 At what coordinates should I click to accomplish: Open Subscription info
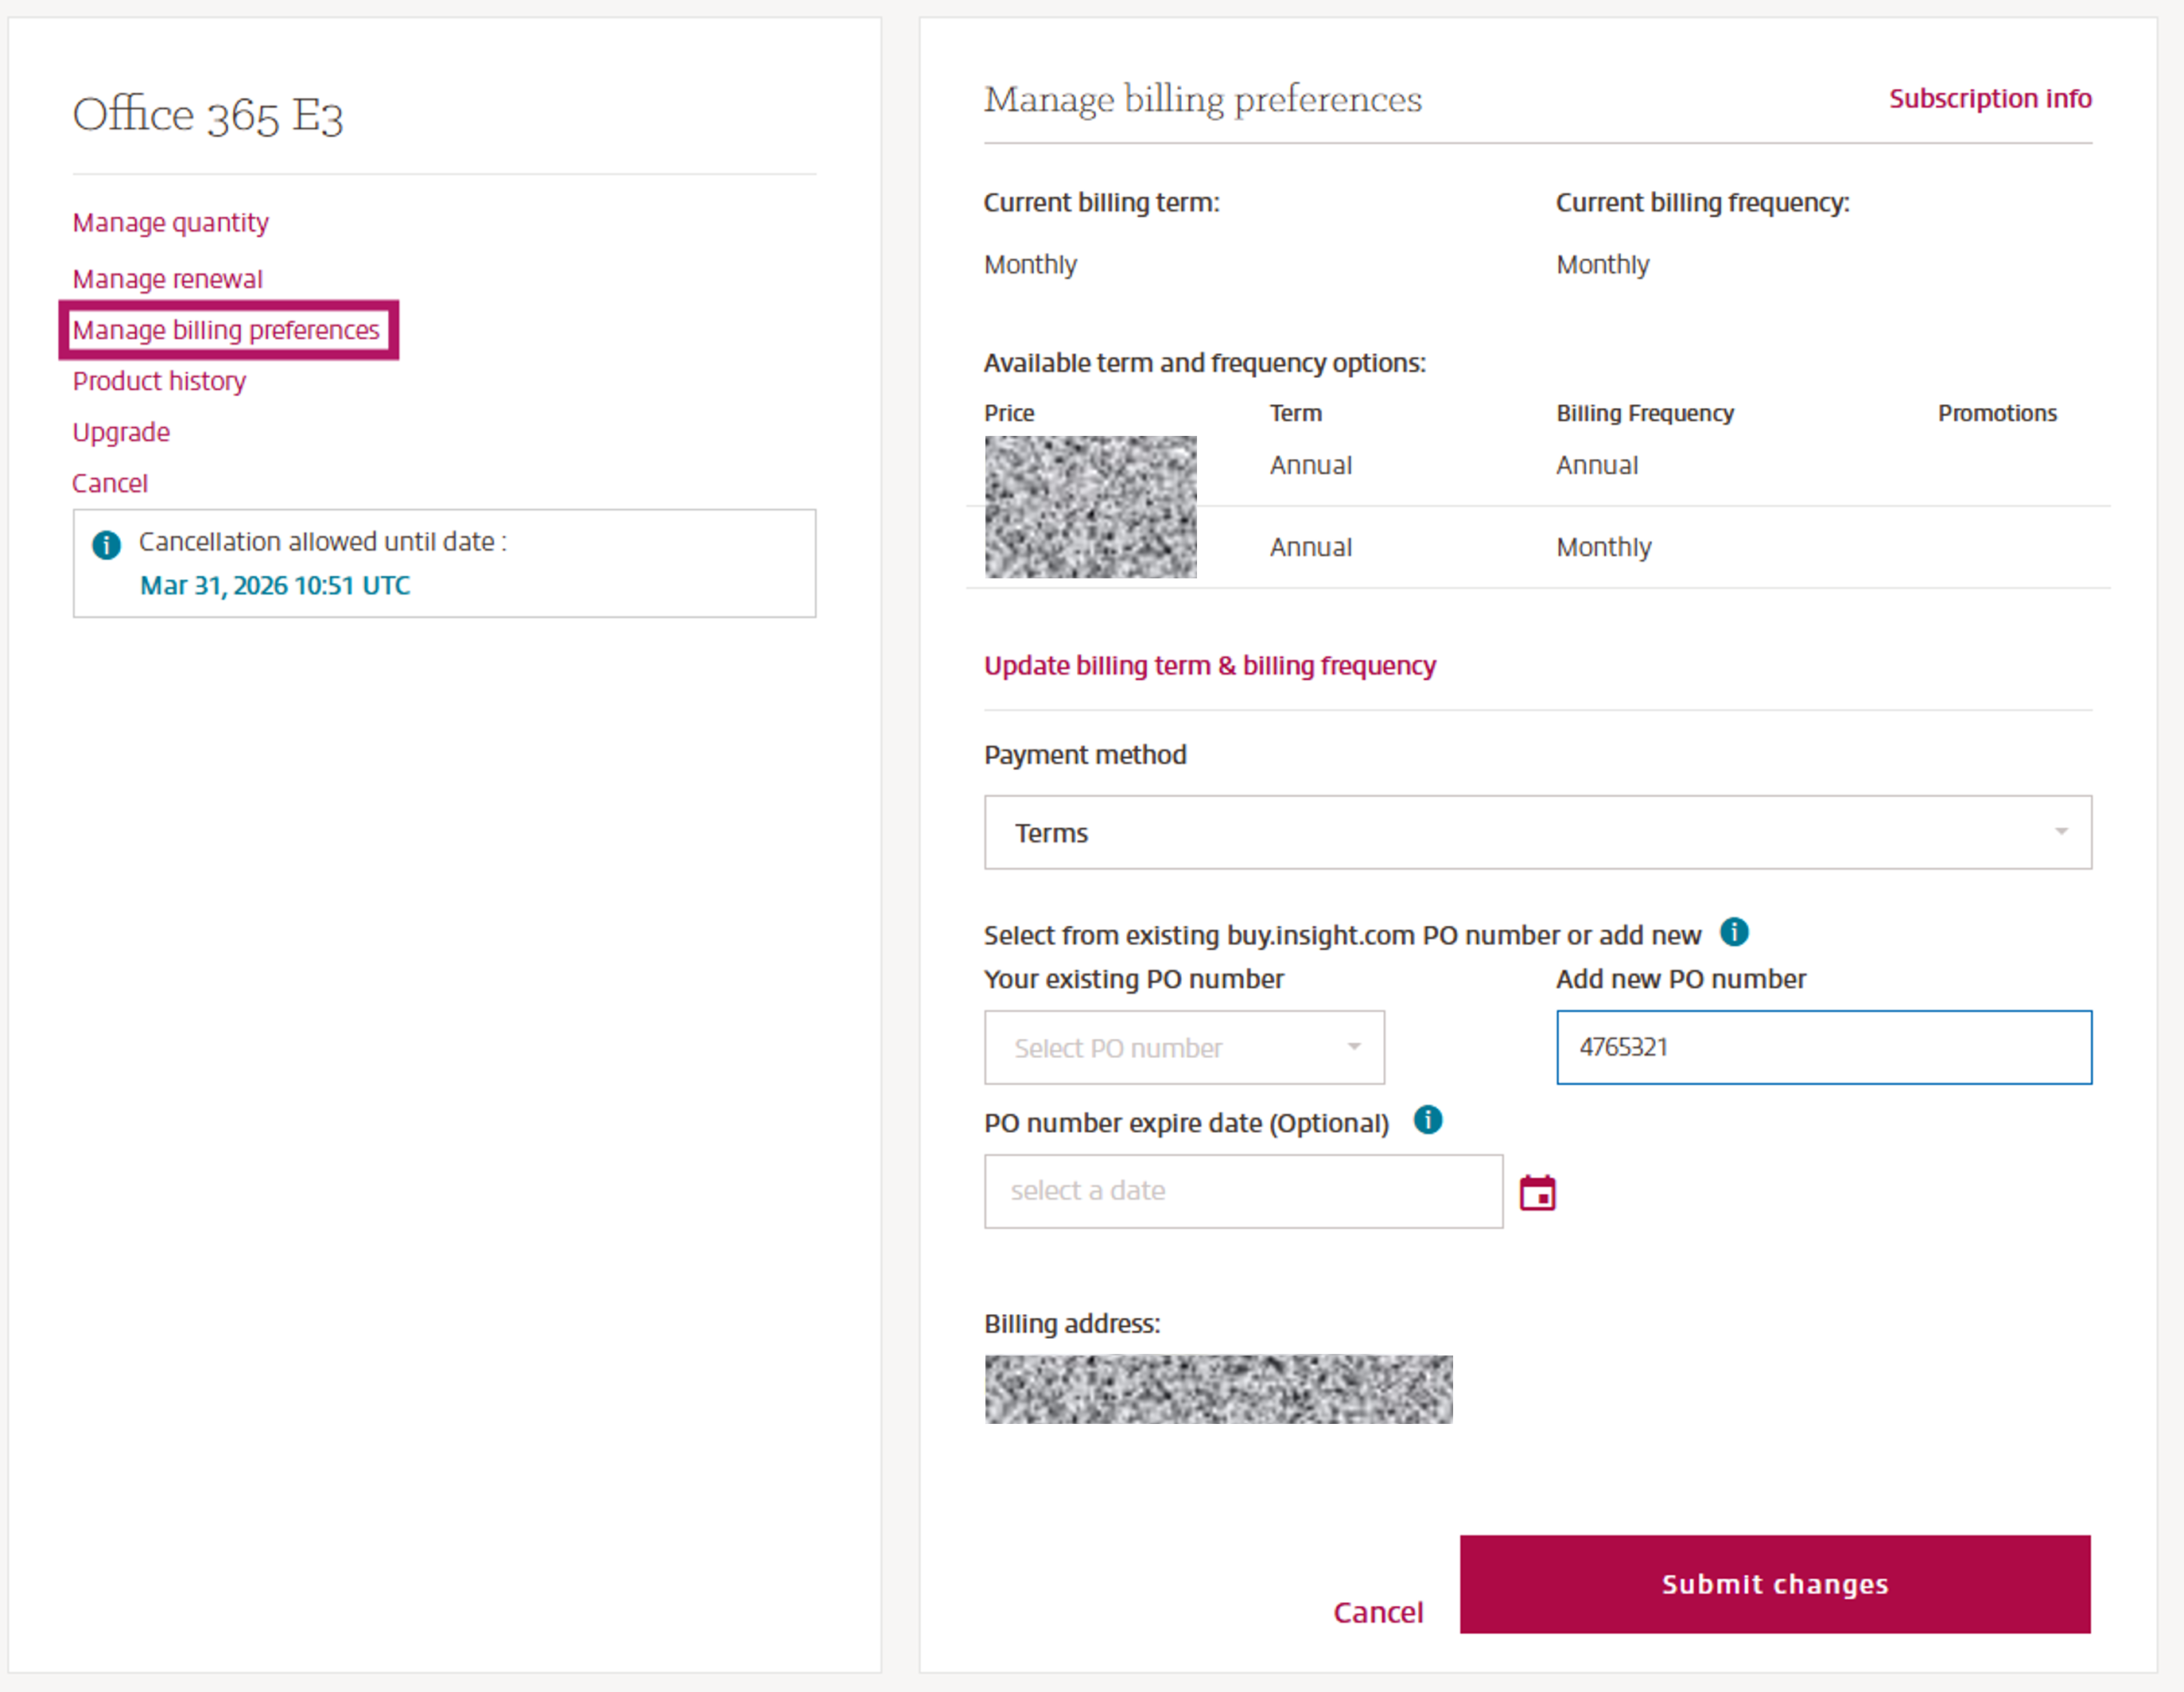coord(1990,98)
